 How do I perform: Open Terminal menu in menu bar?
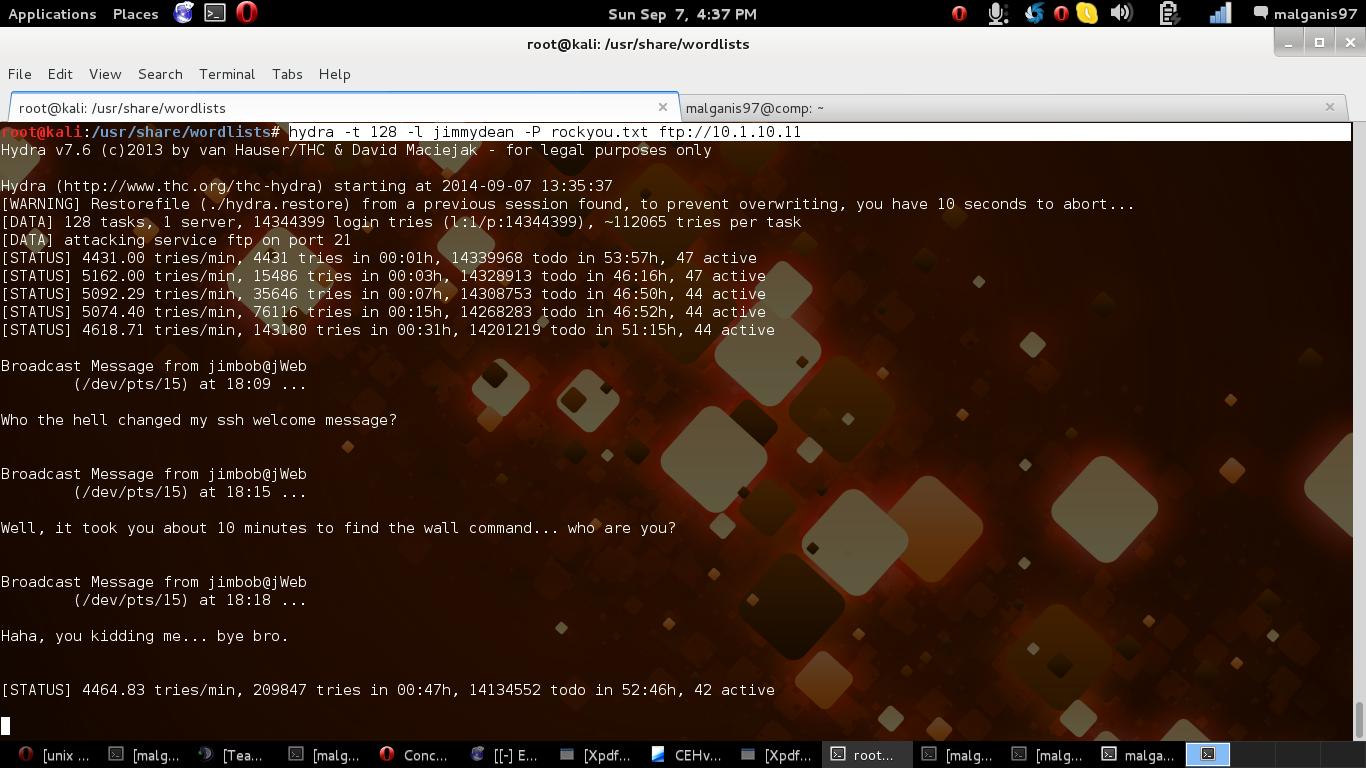pos(227,74)
